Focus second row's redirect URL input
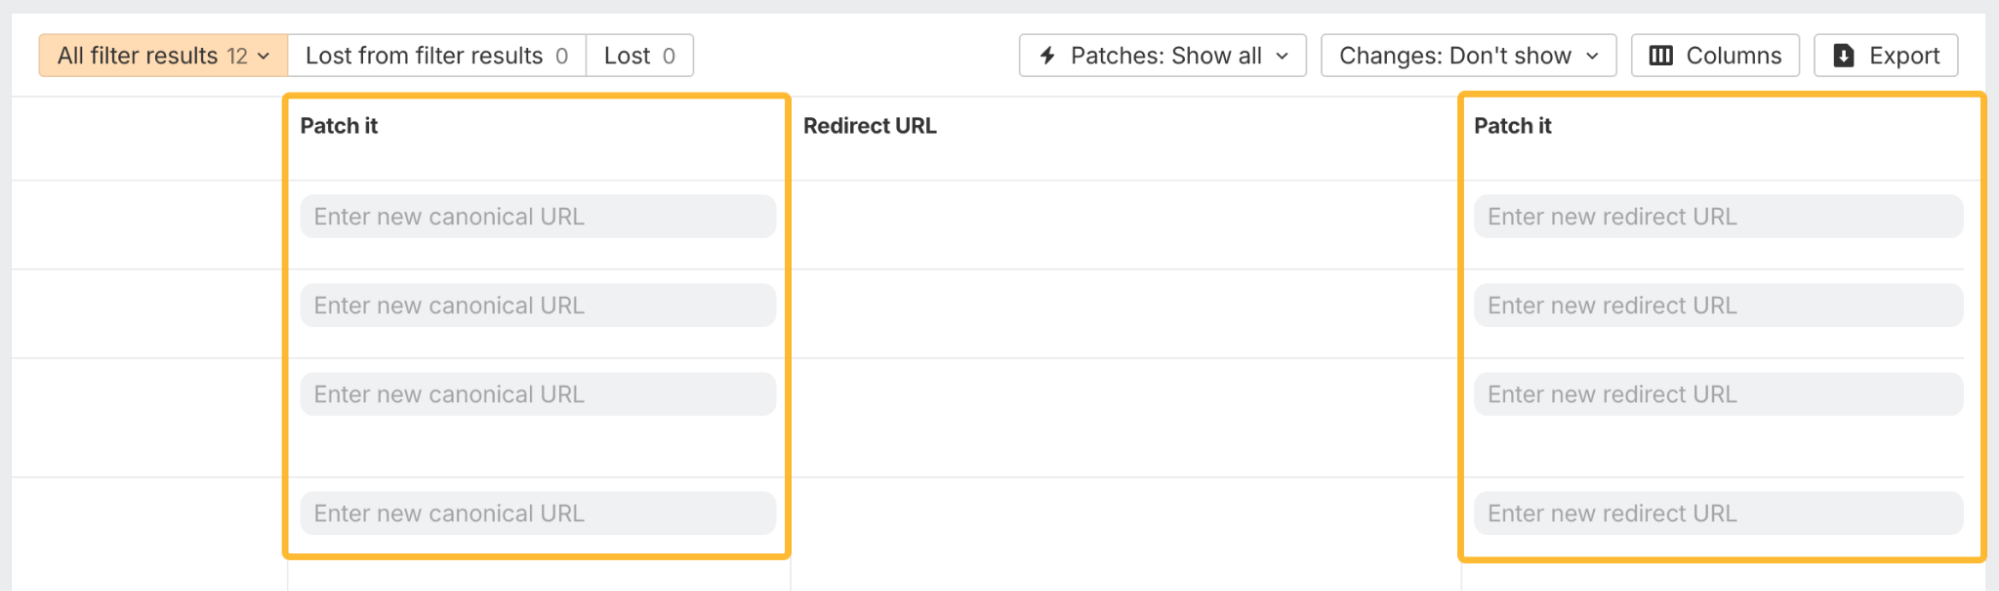1999x591 pixels. (1718, 306)
